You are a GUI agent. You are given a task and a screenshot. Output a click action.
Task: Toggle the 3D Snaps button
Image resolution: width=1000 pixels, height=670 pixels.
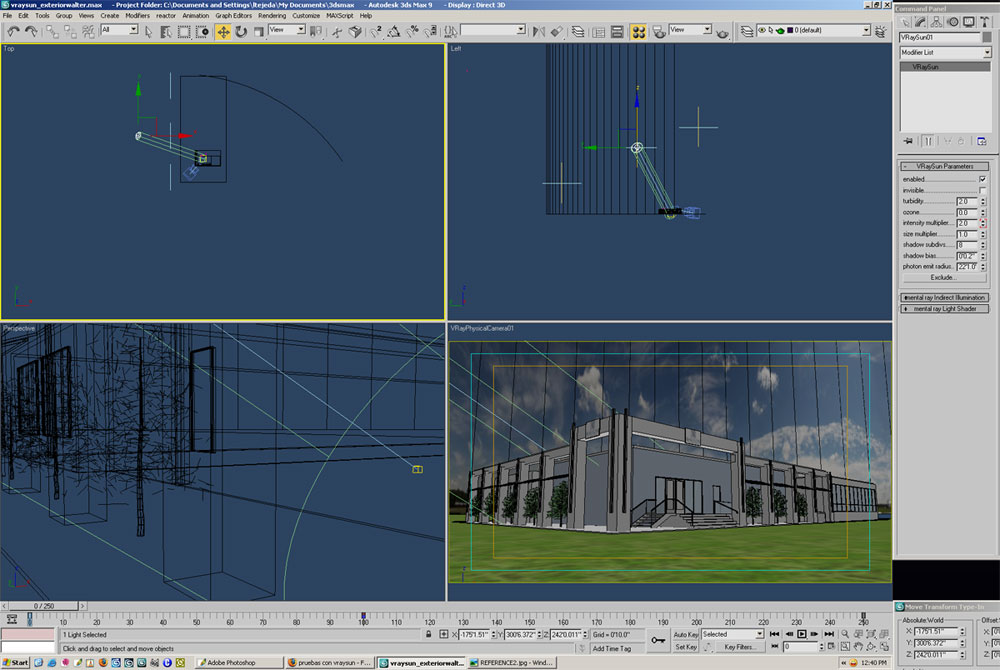[376, 31]
